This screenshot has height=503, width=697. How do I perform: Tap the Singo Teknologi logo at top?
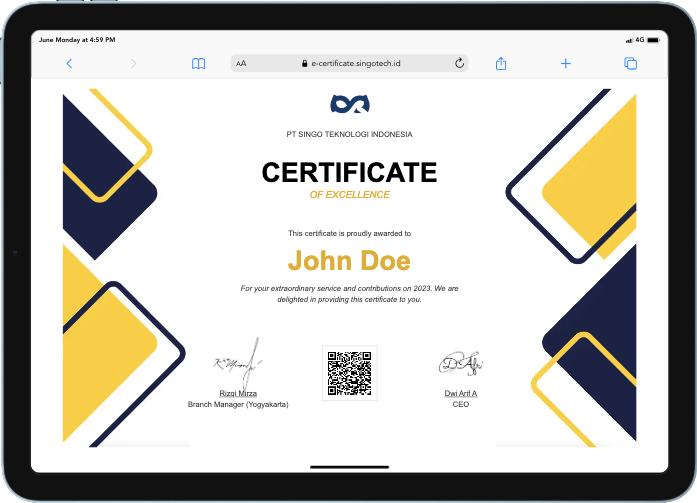(x=349, y=104)
